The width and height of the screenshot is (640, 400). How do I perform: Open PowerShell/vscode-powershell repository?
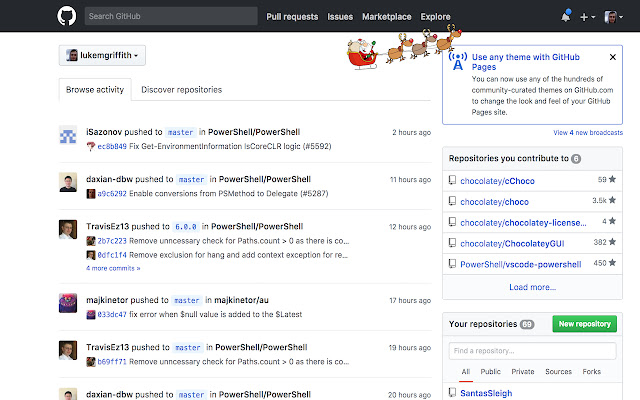(x=521, y=264)
